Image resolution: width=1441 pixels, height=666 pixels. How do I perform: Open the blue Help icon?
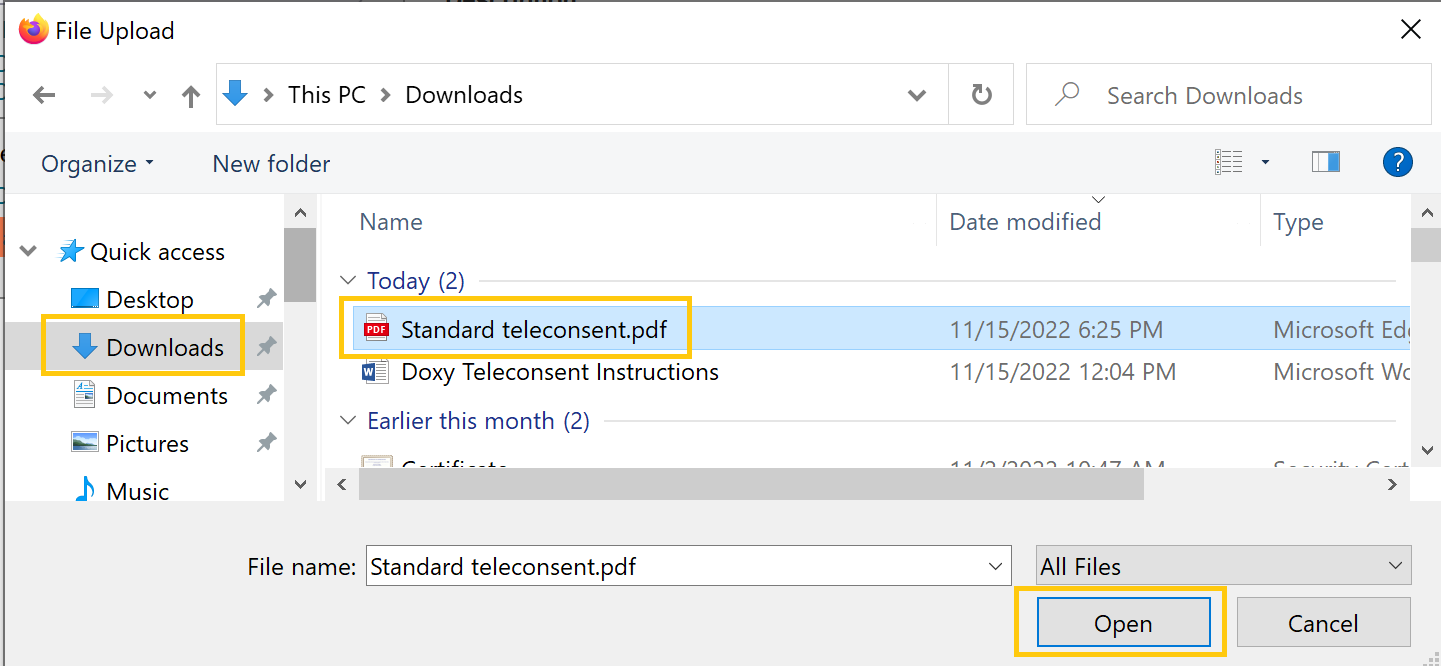tap(1397, 162)
